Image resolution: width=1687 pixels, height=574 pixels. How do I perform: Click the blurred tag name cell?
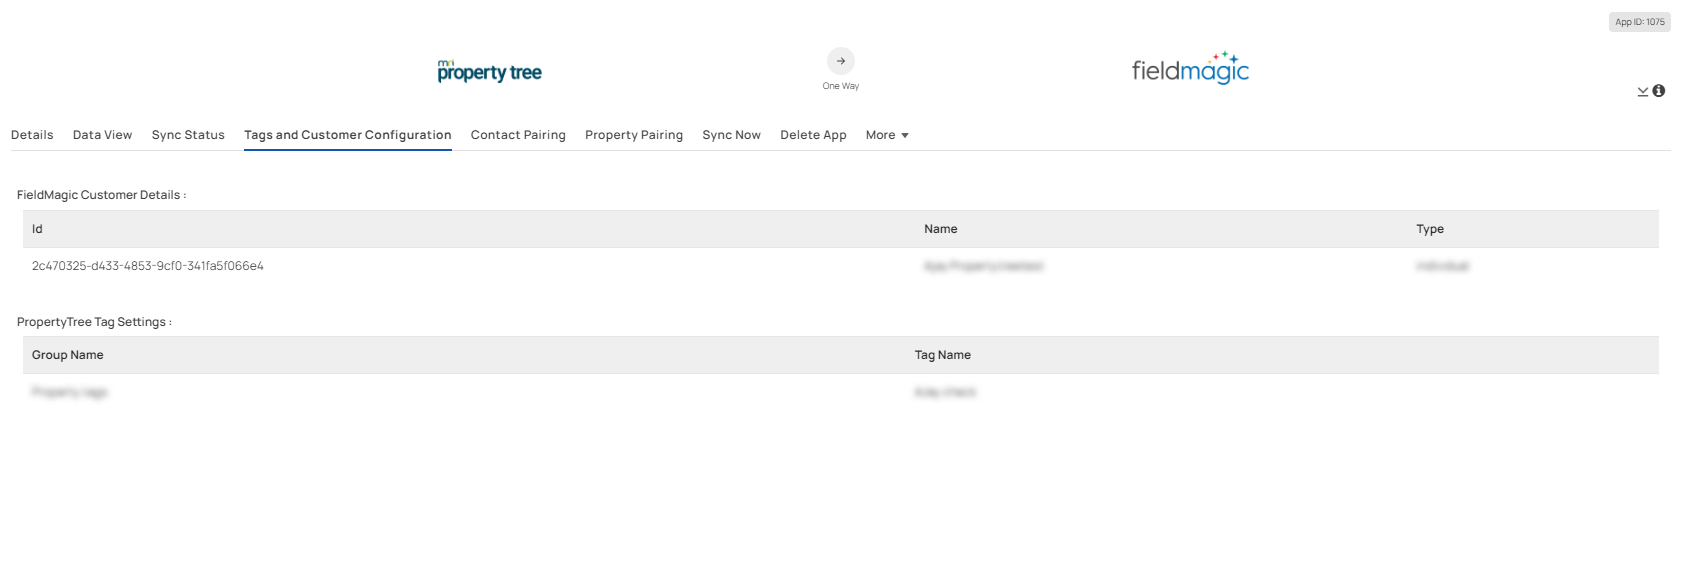tap(945, 392)
